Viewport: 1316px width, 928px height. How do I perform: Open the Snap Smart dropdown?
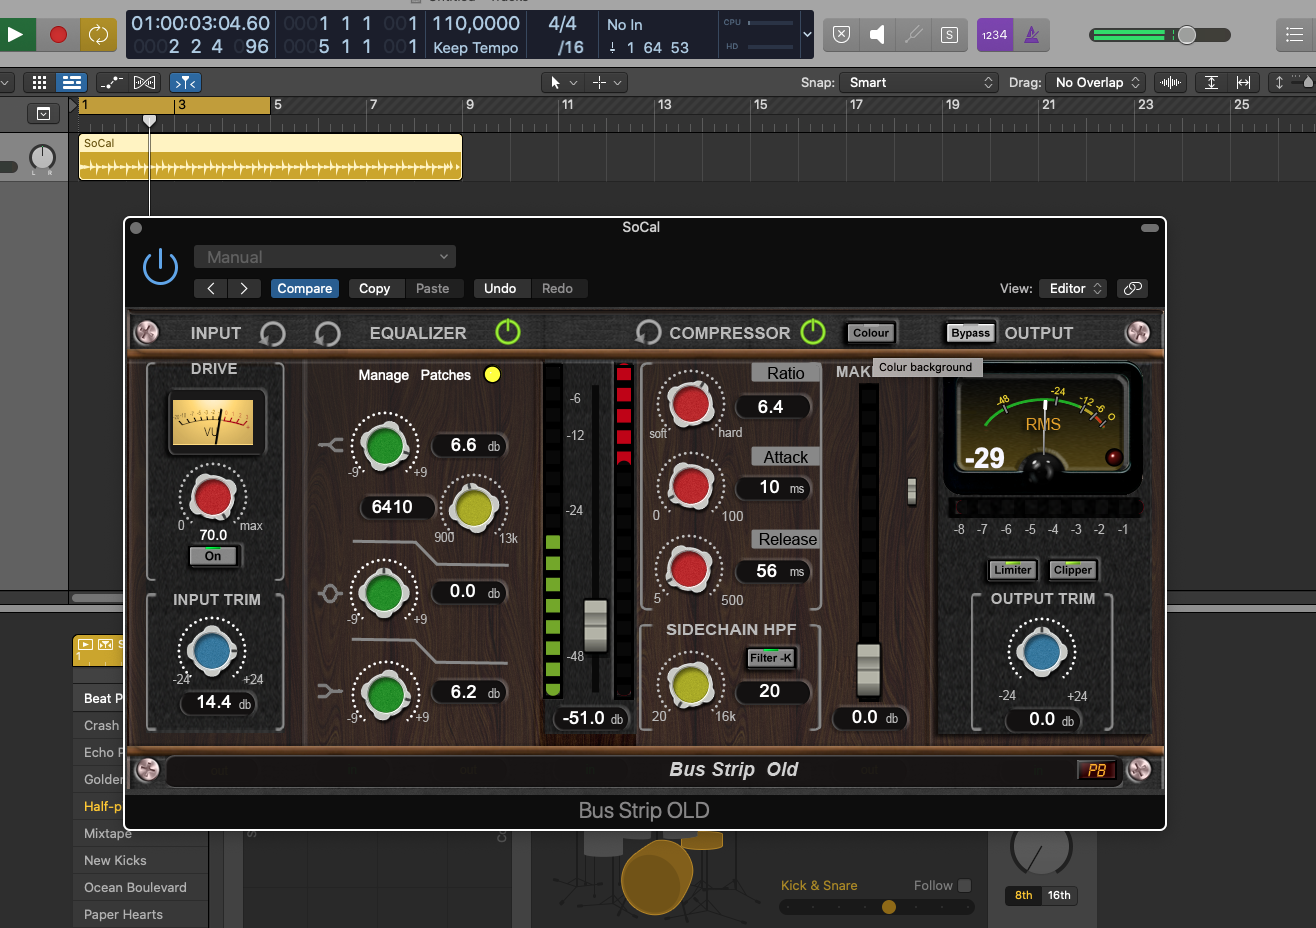(918, 83)
